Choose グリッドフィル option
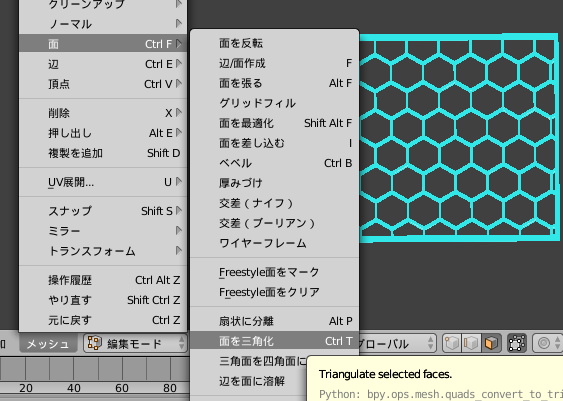Screen dimensions: 563x401 click(275, 103)
